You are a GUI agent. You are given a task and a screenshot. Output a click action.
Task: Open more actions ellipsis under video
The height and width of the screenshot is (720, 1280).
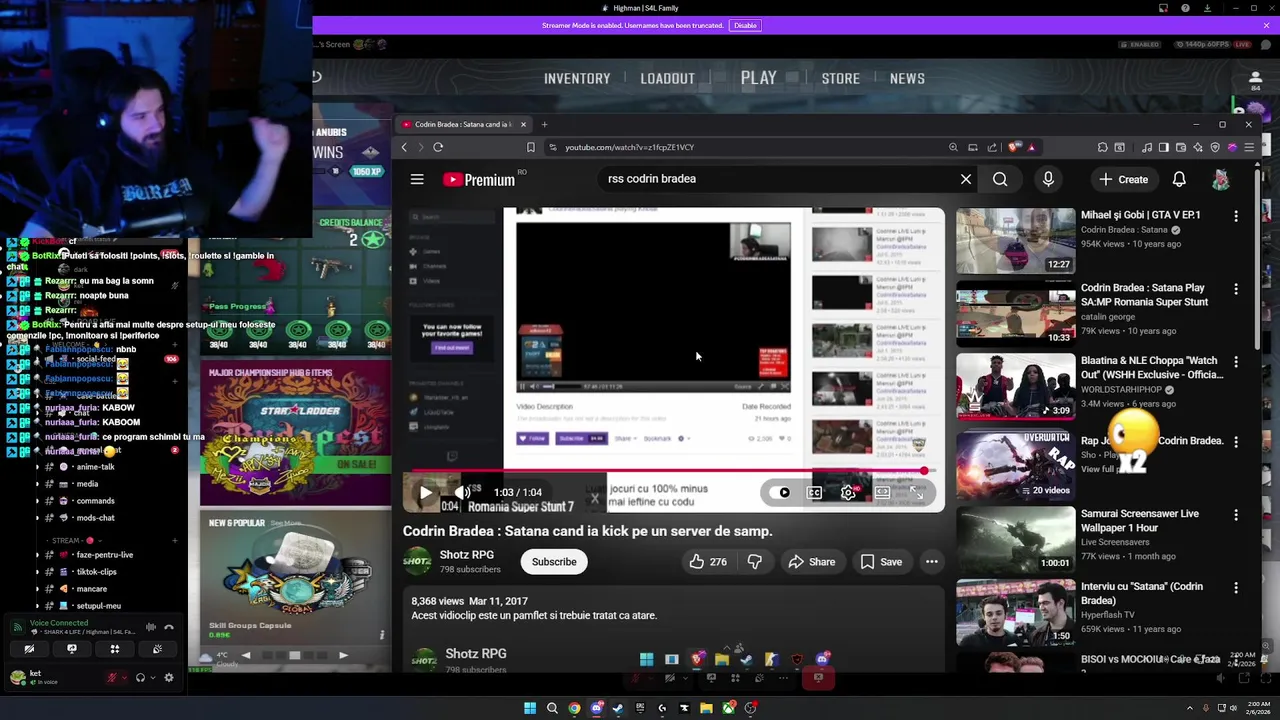[932, 562]
